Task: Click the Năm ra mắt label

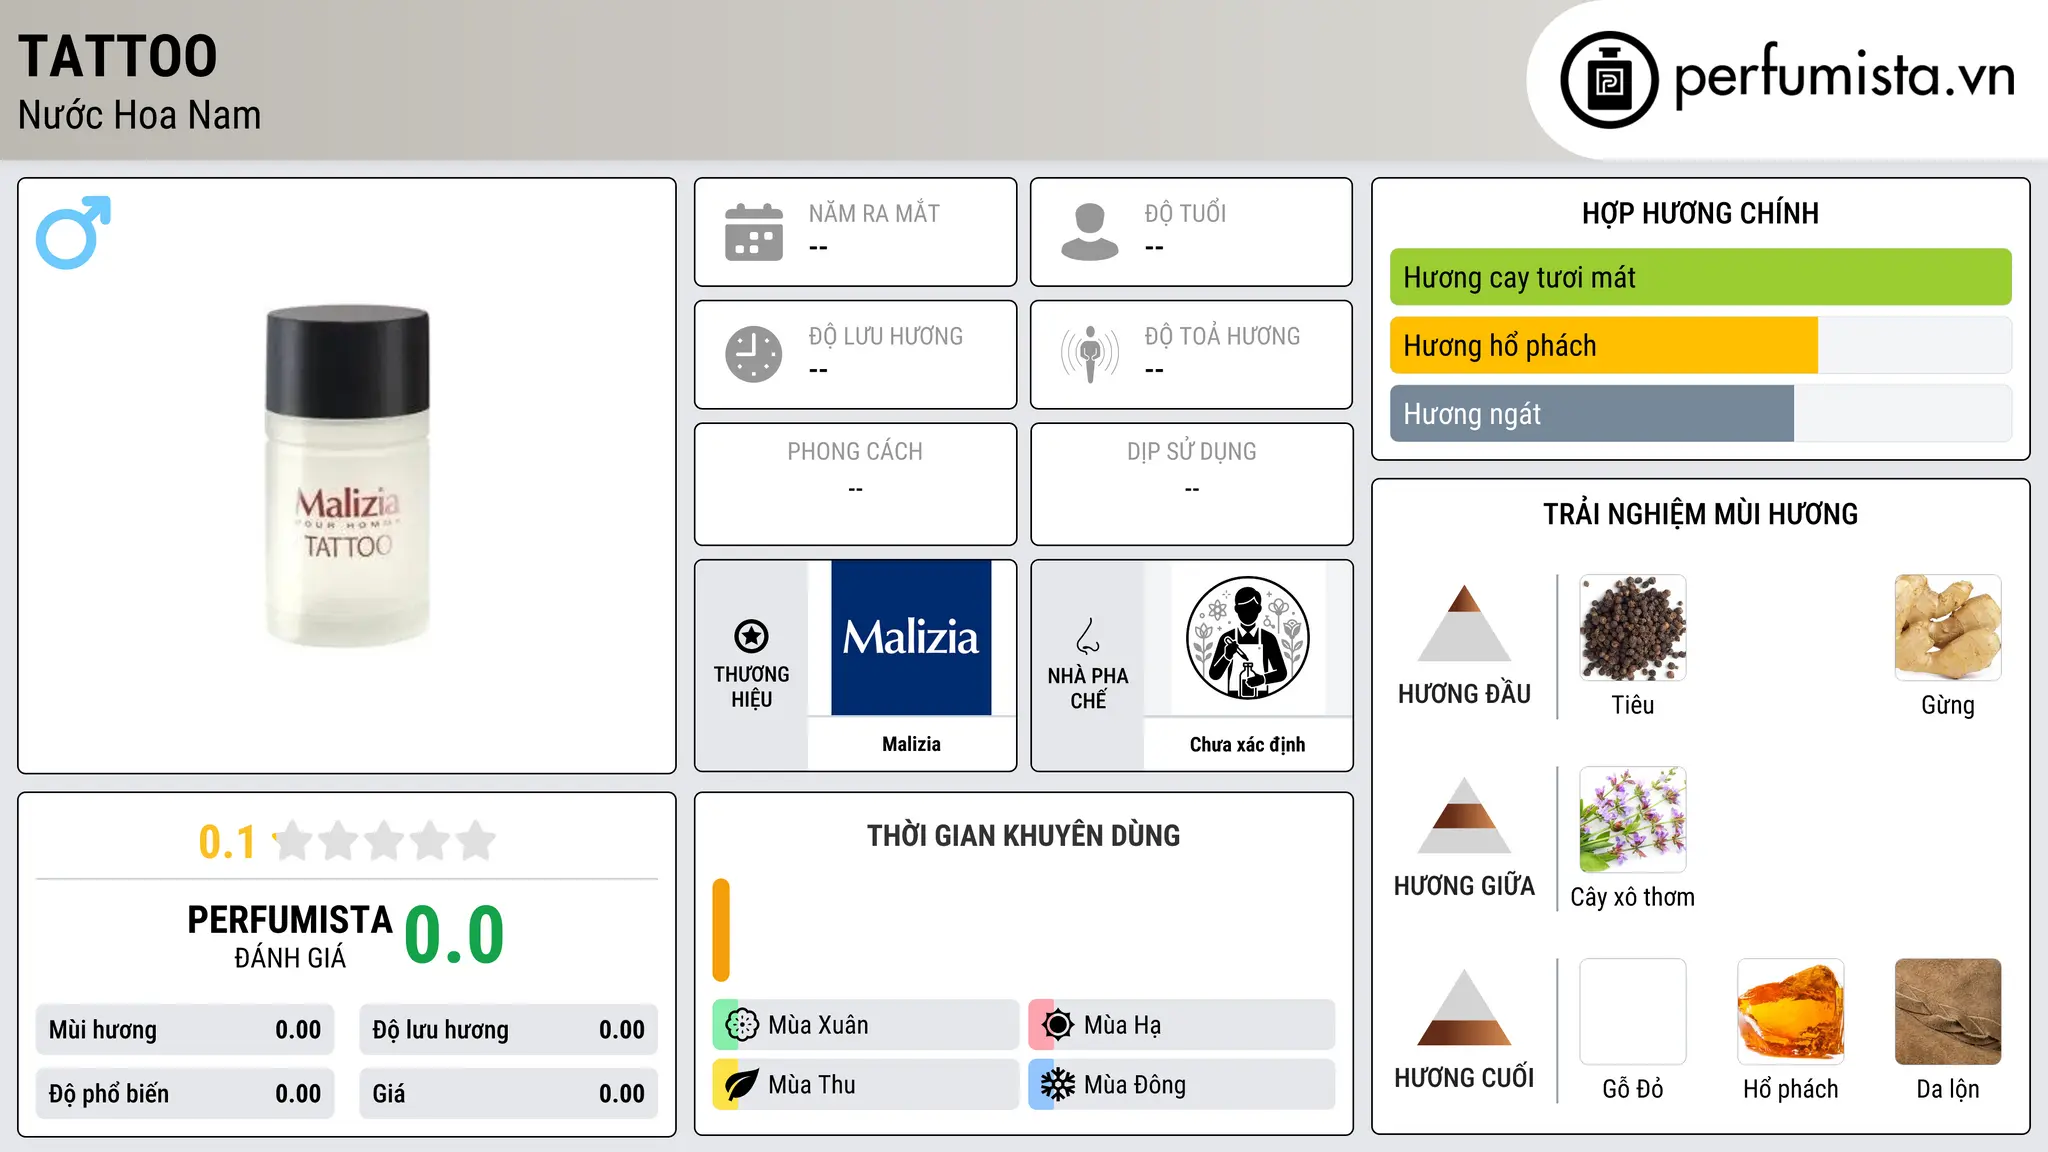Action: [874, 213]
